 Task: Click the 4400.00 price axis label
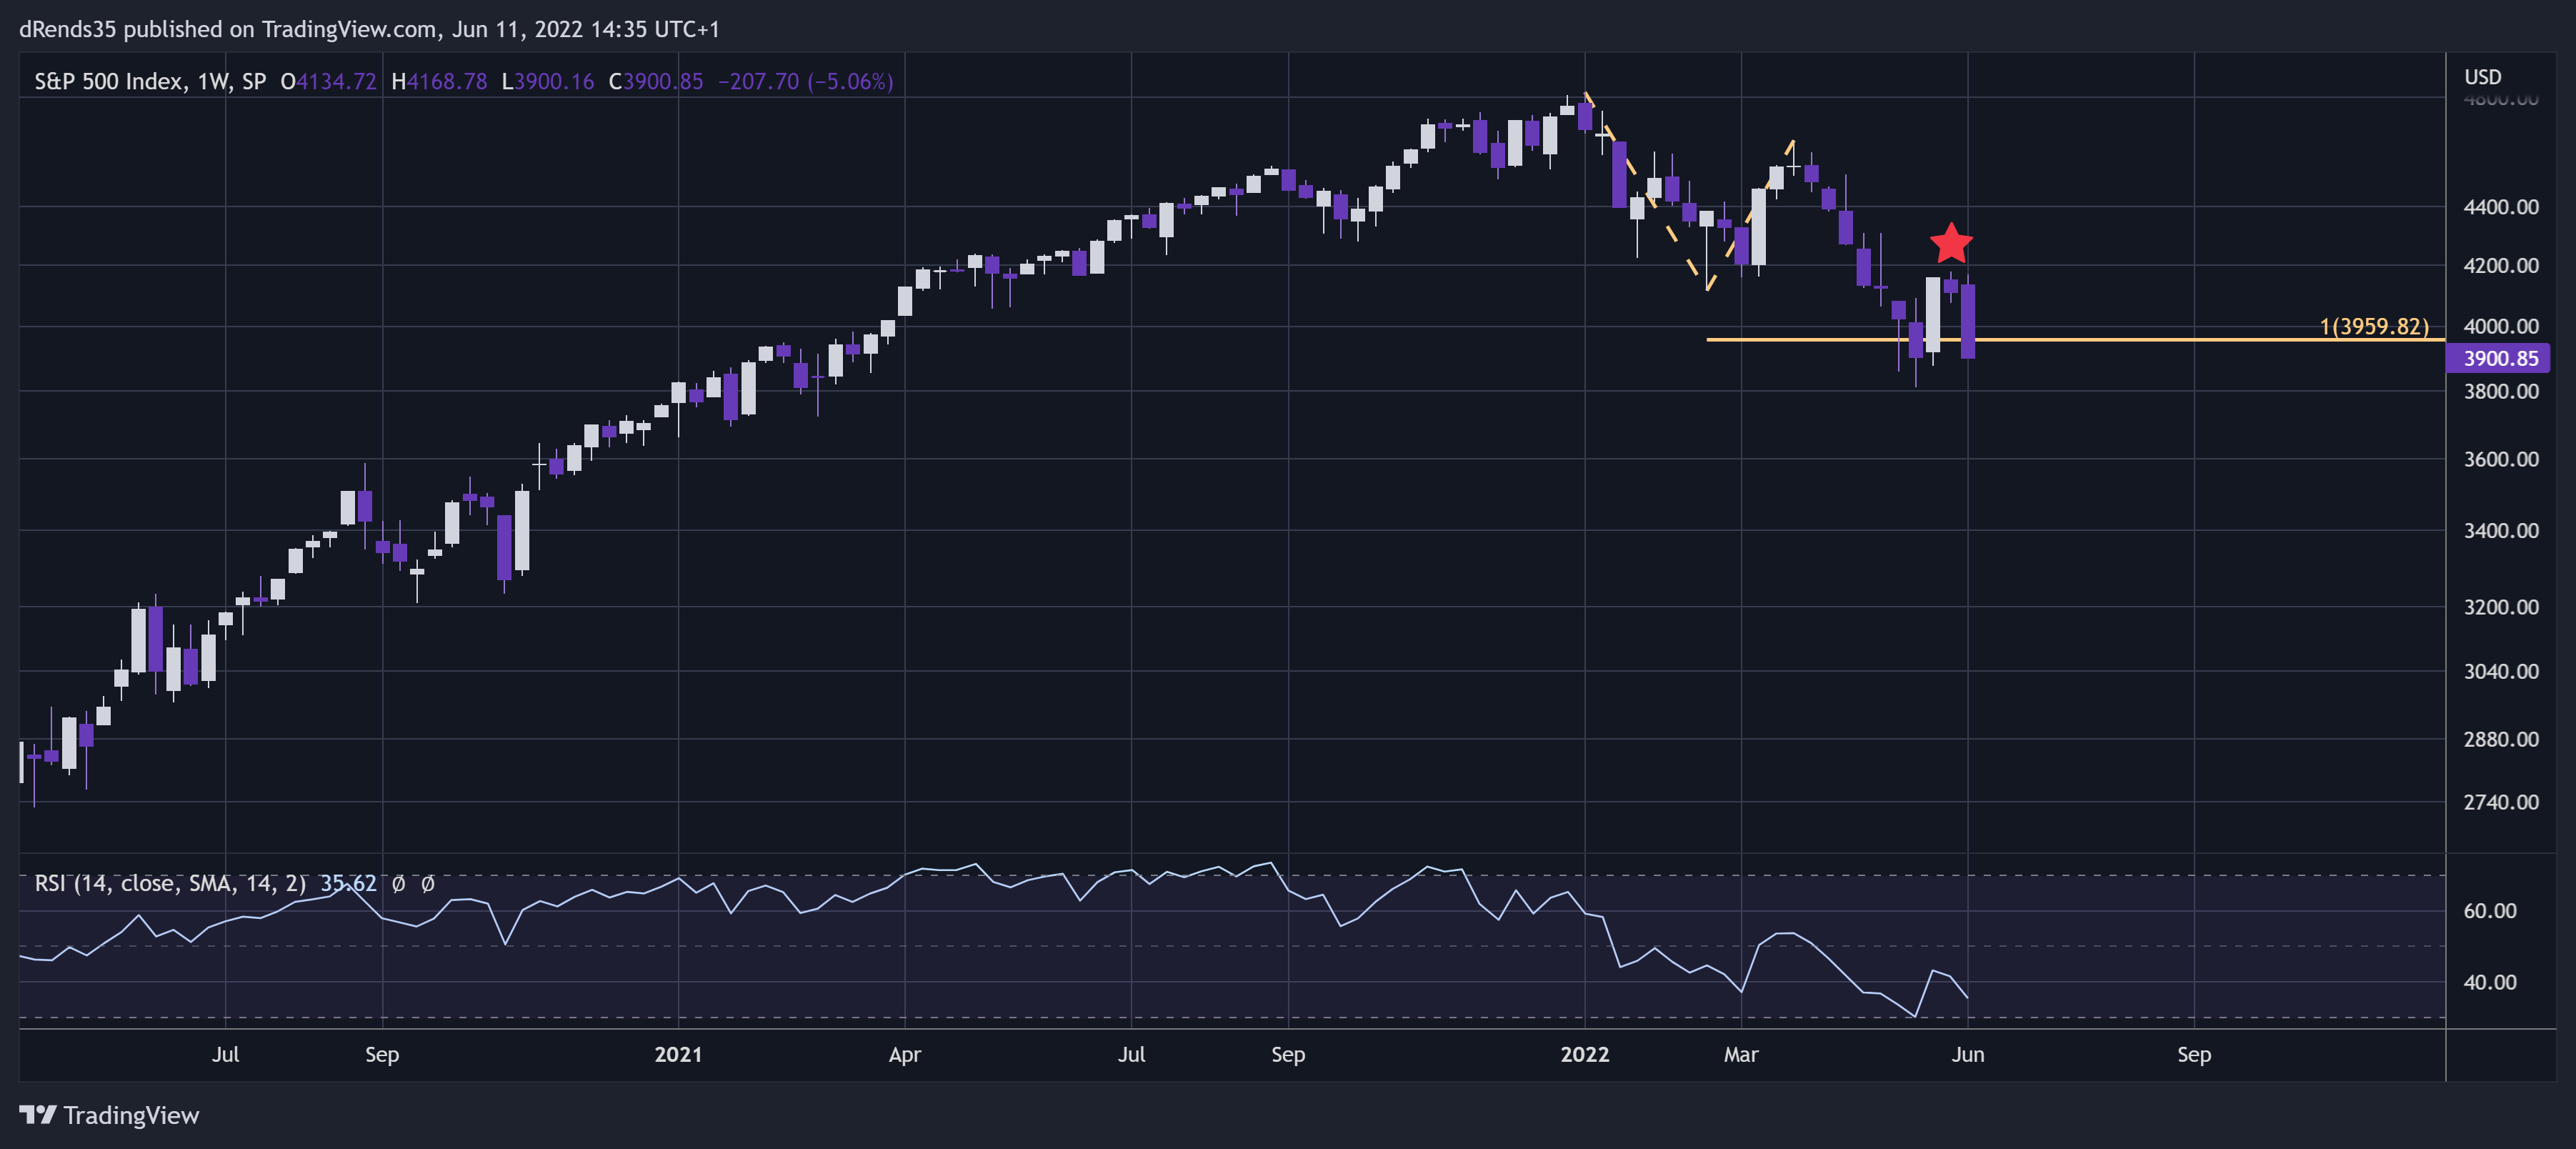(2501, 207)
